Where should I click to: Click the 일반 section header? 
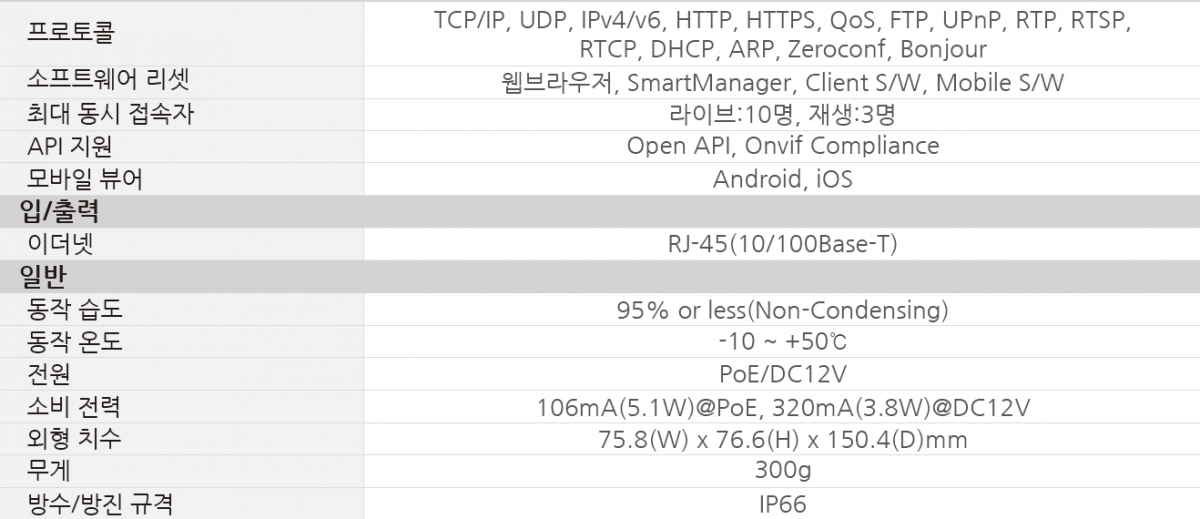[43, 276]
